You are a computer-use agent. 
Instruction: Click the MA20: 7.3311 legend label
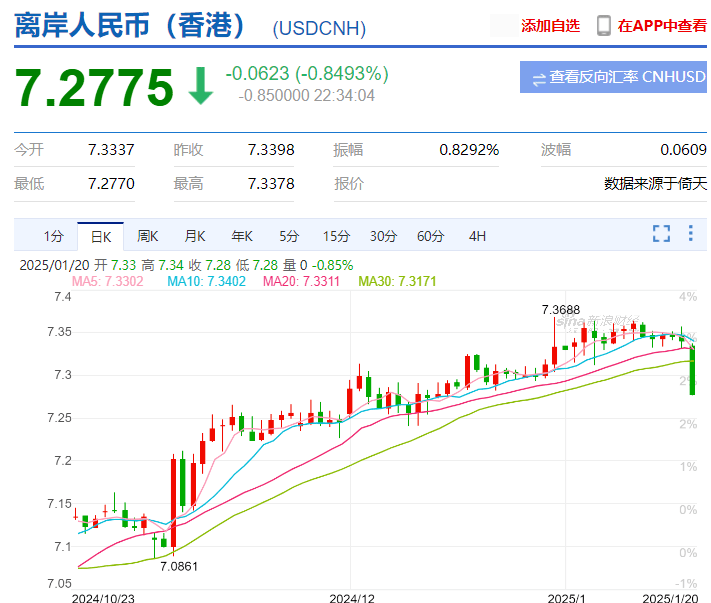tap(301, 282)
